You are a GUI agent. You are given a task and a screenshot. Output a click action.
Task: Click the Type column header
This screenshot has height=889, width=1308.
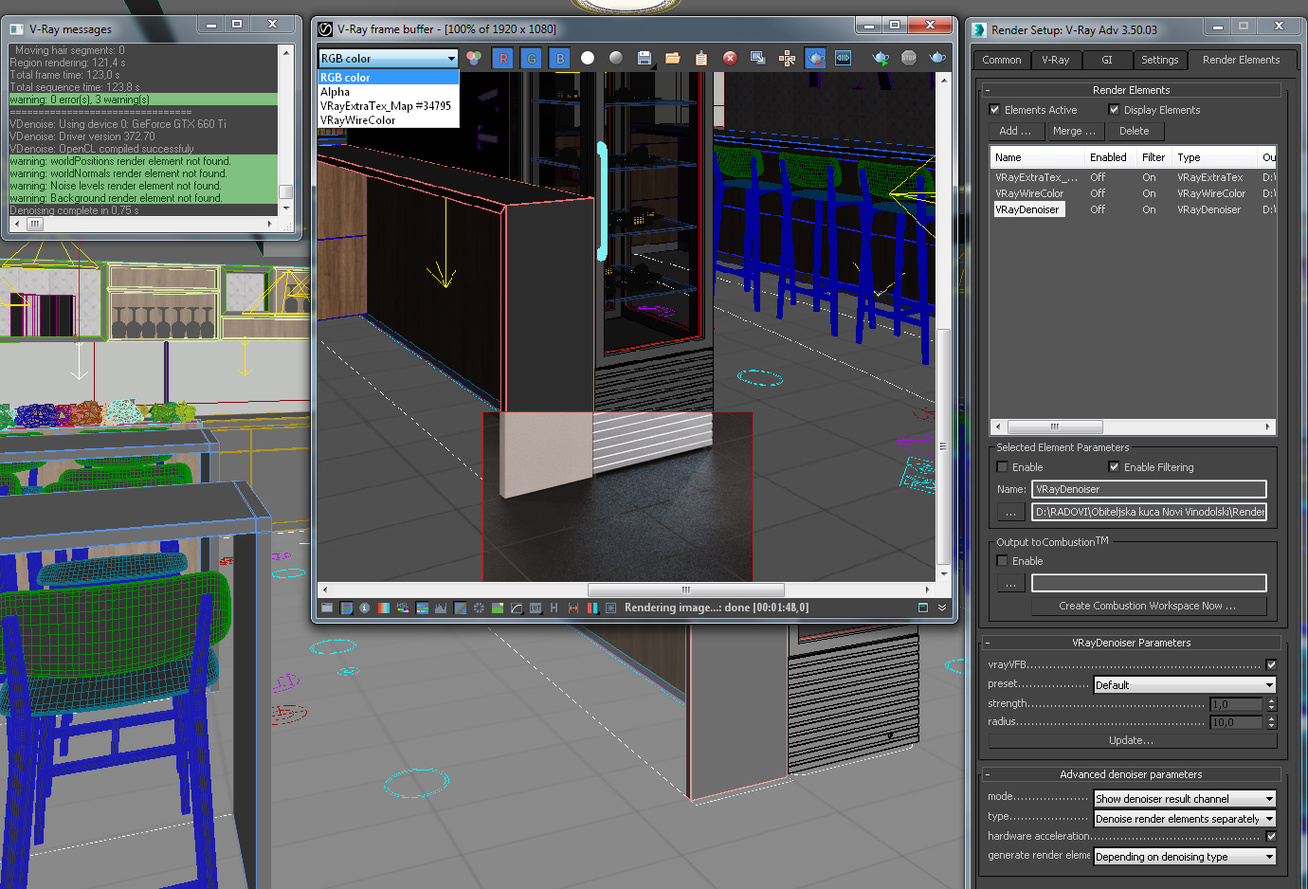[1214, 157]
